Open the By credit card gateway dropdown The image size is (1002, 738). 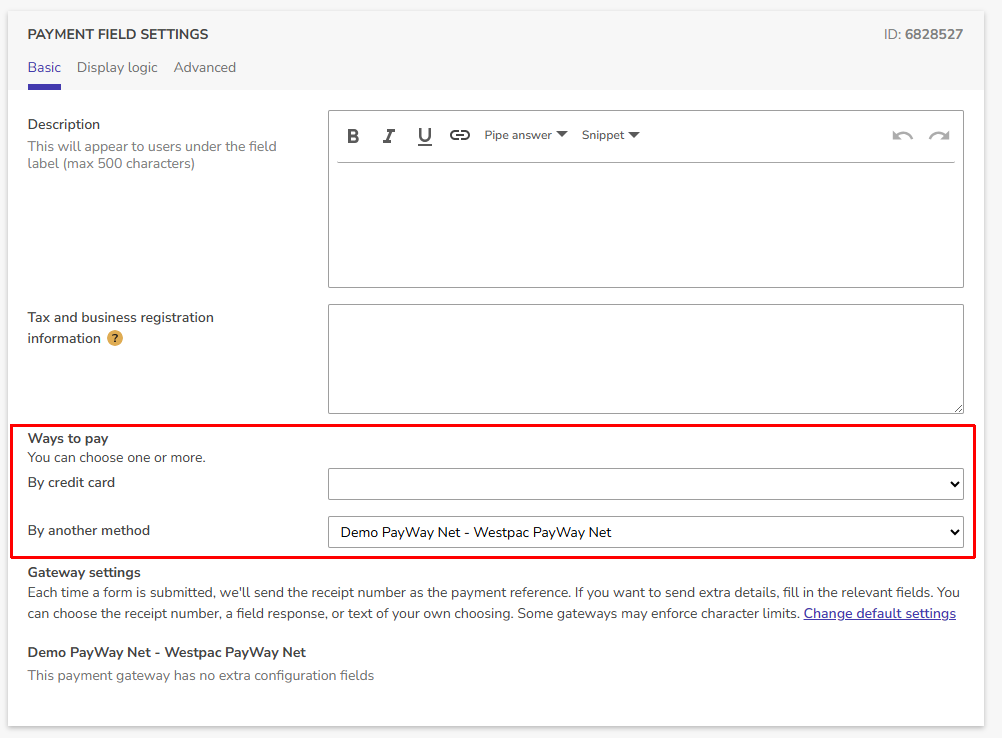(645, 484)
